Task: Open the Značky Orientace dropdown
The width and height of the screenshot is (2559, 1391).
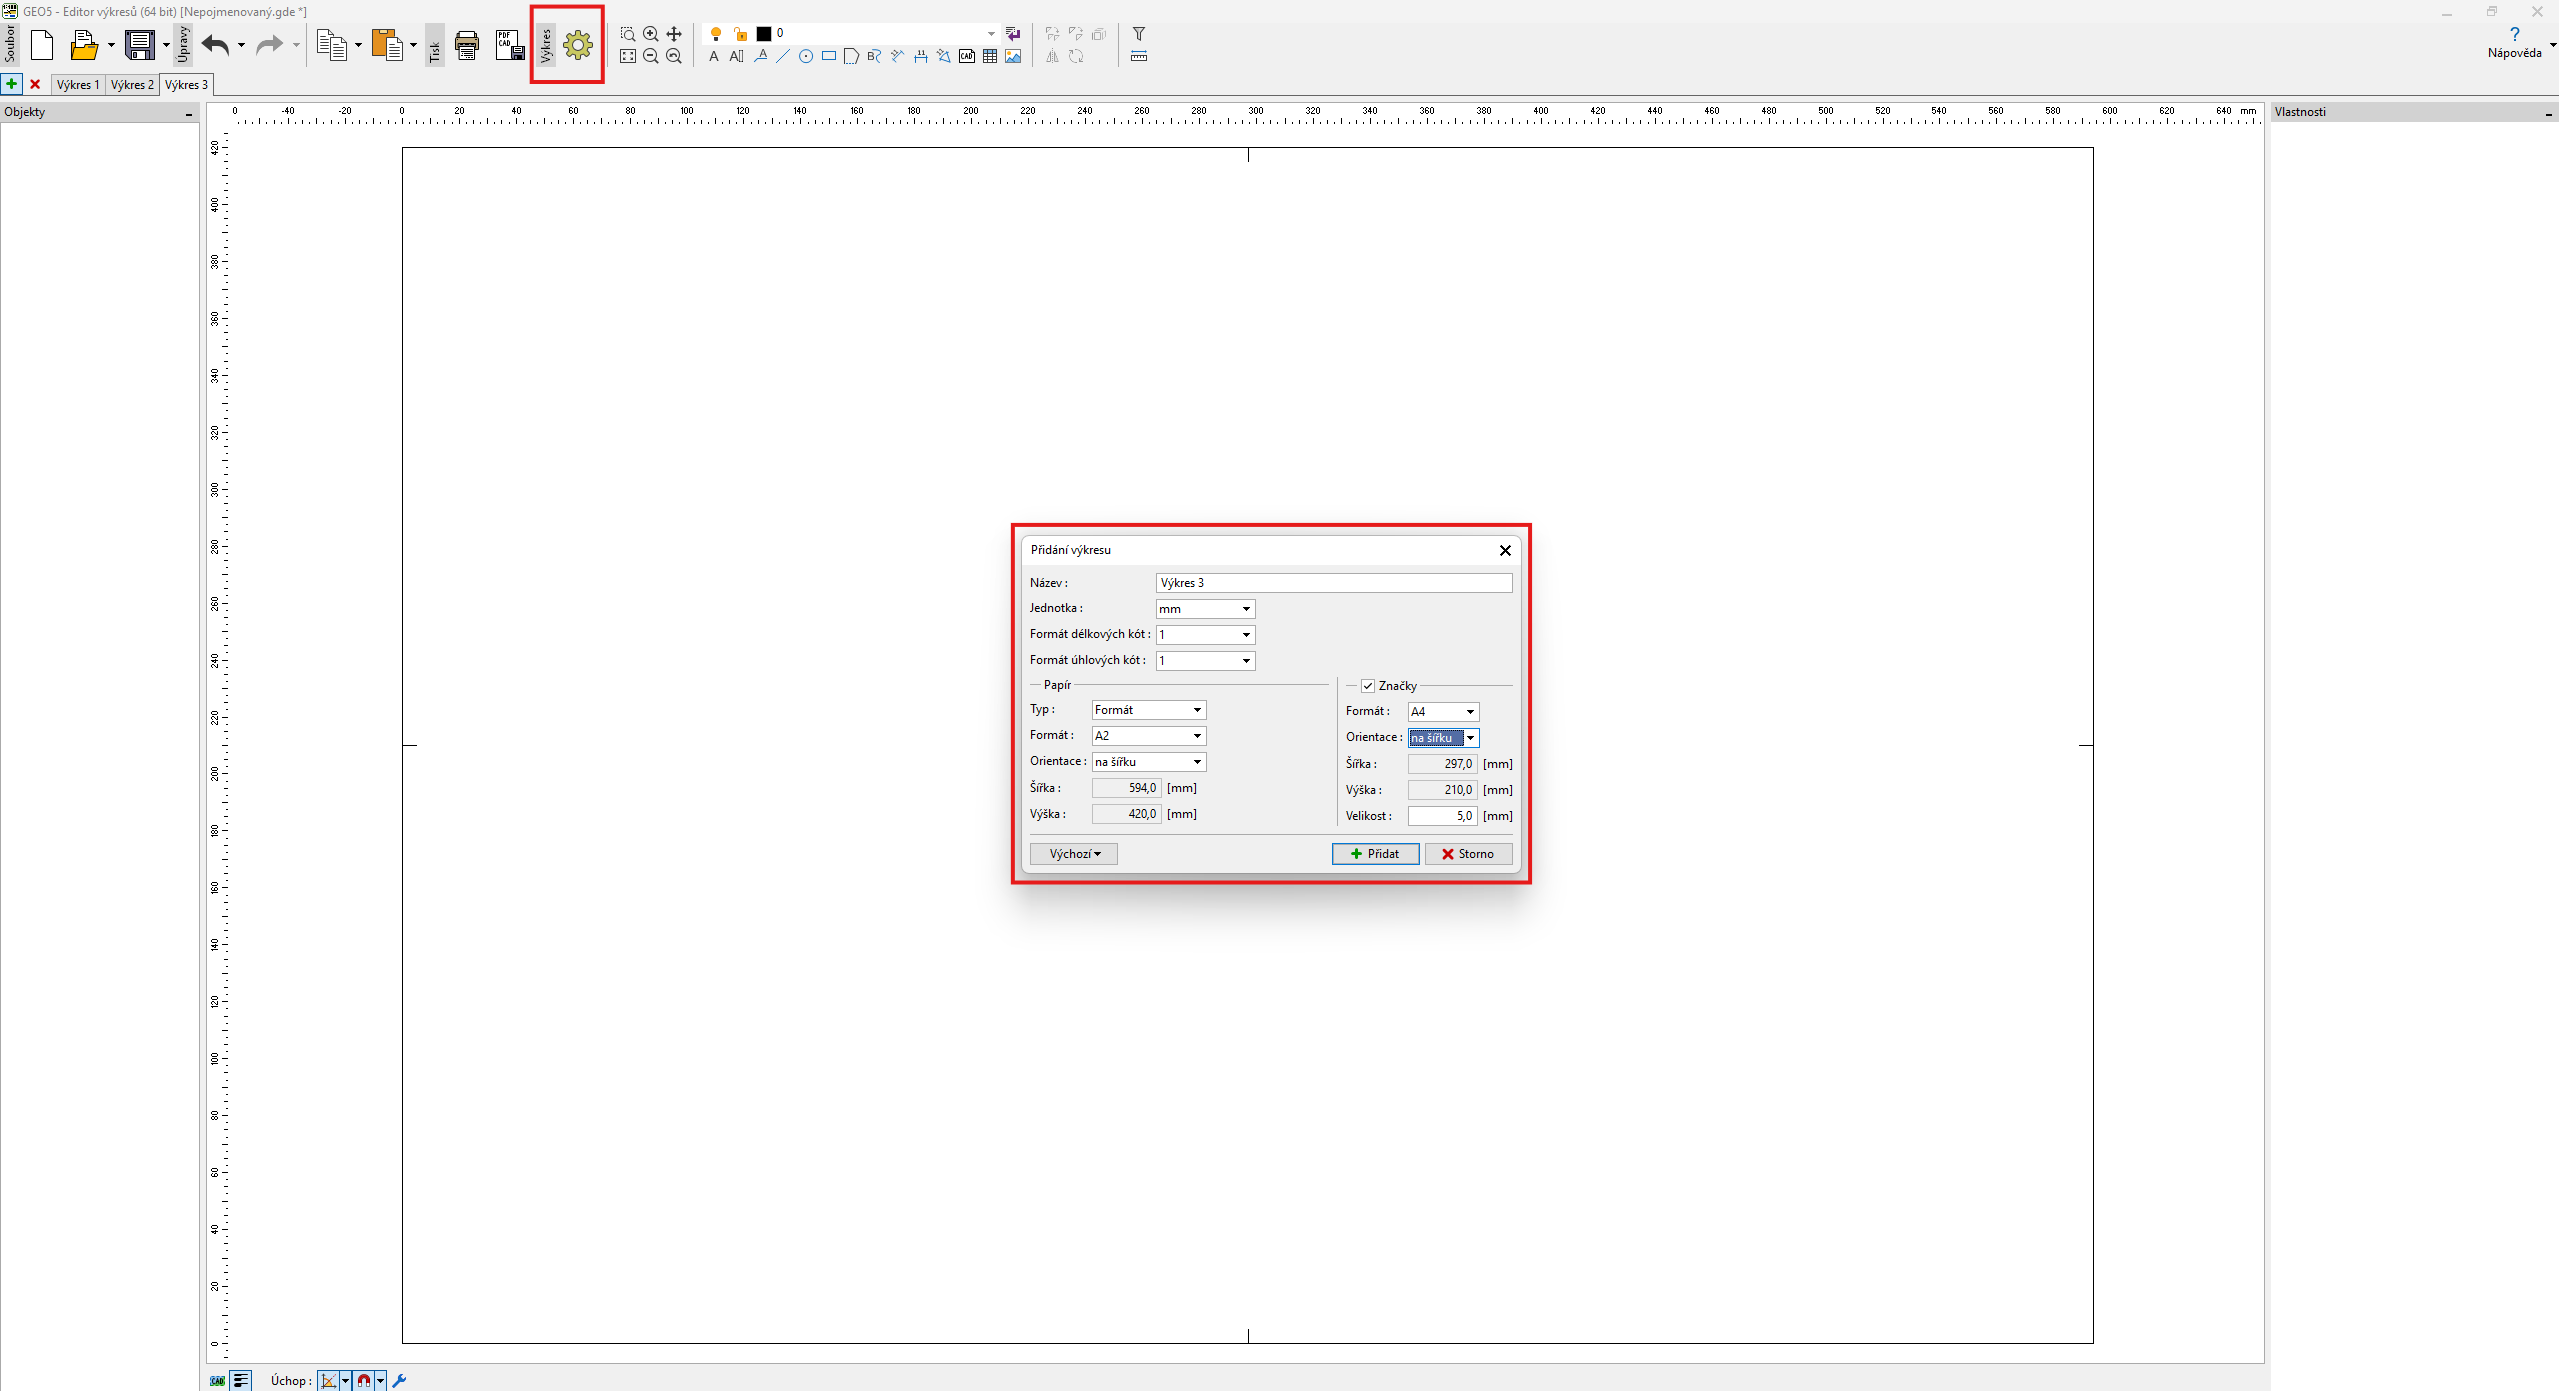Action: [x=1470, y=738]
